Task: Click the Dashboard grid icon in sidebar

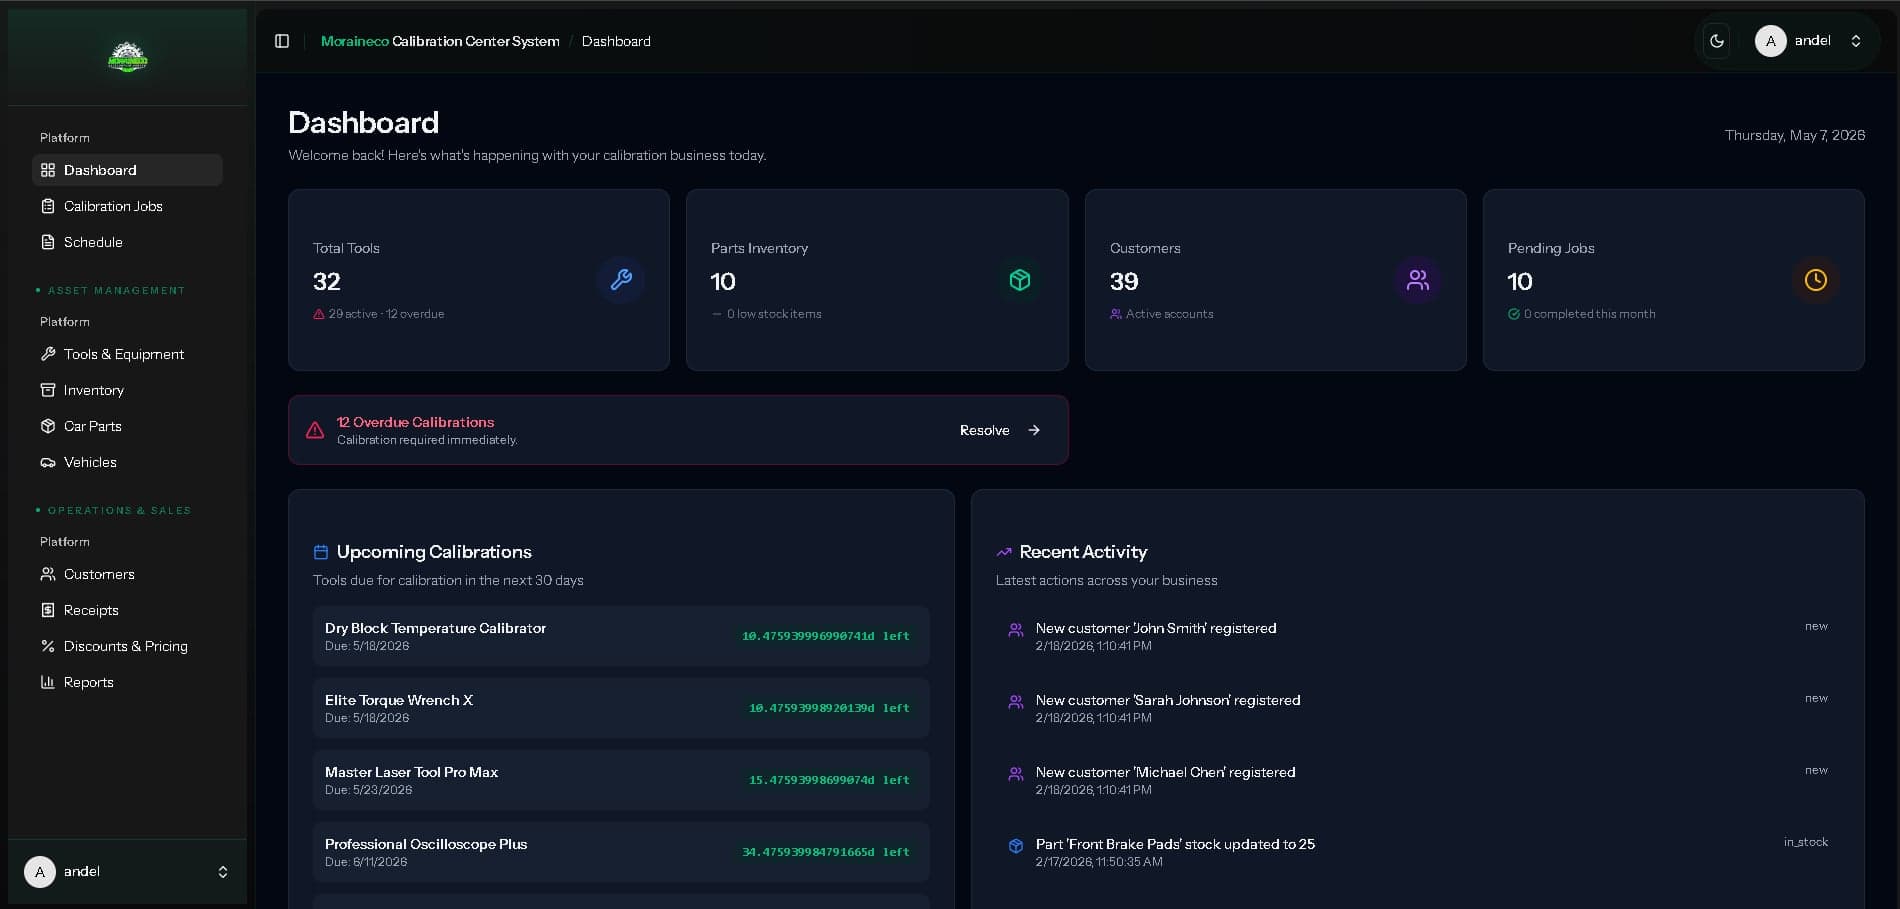Action: coord(48,170)
